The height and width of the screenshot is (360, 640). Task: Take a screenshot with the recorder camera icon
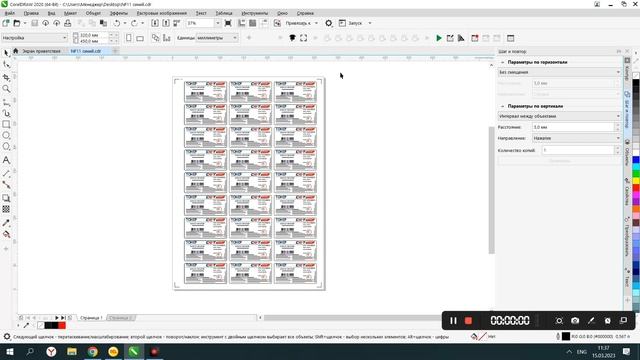tap(575, 321)
